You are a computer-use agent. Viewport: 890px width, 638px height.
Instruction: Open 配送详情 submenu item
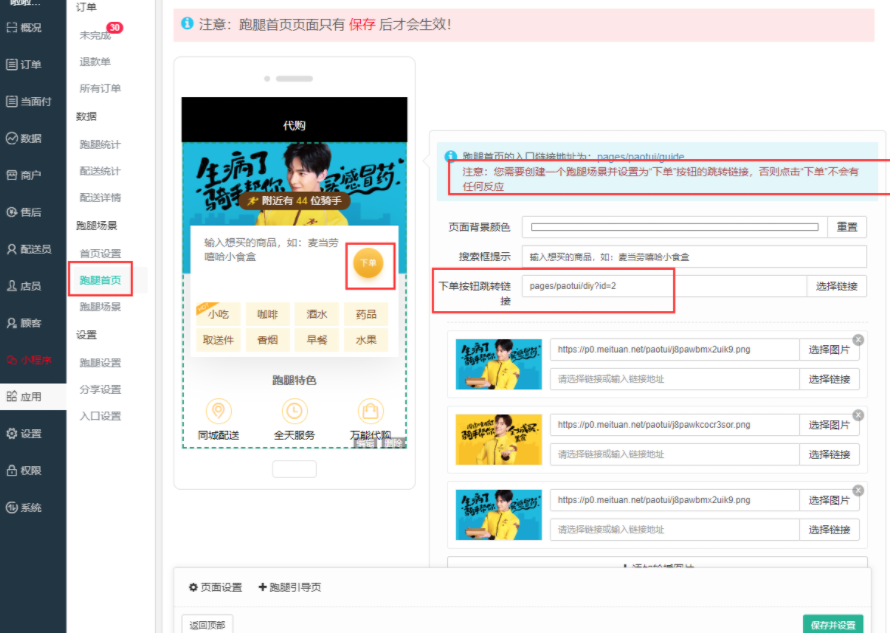tap(100, 198)
